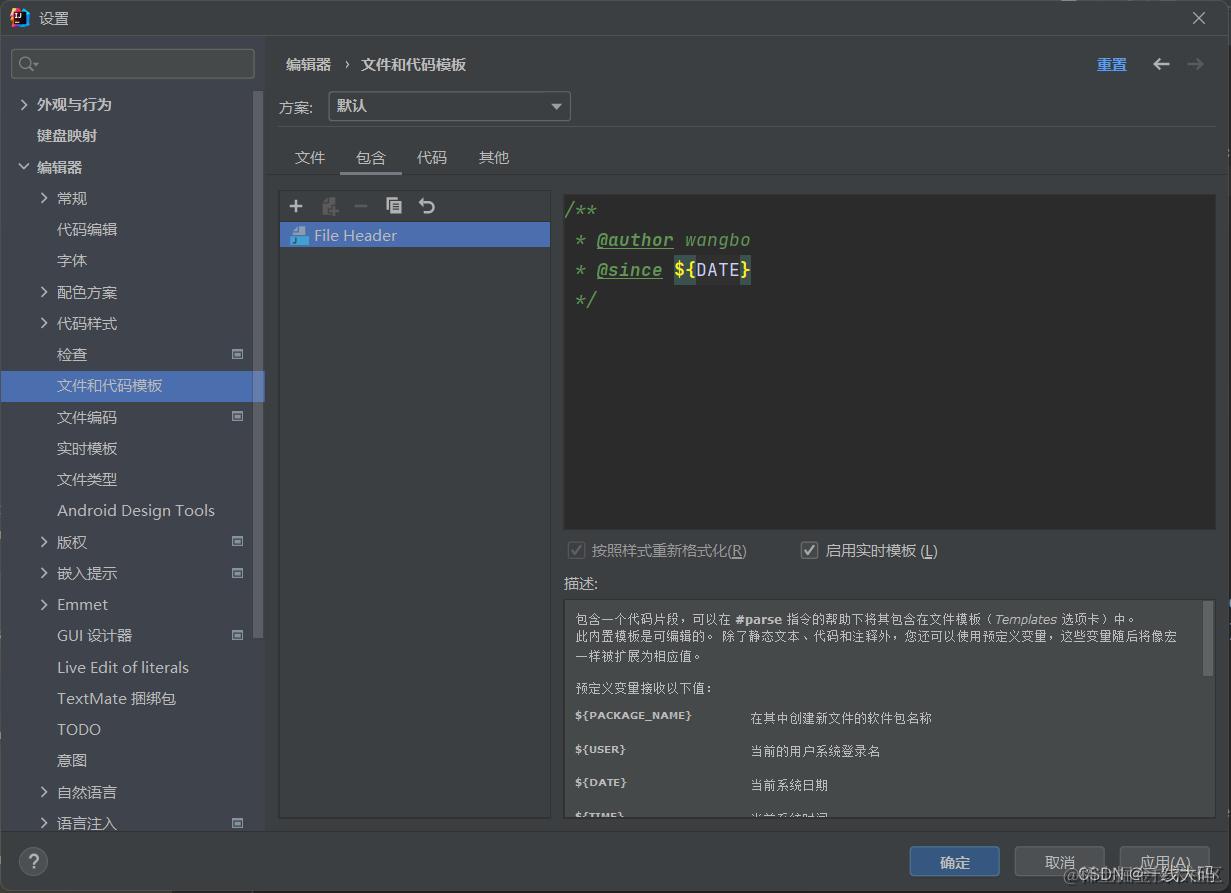
Task: Click the copy template icon
Action: tap(394, 206)
